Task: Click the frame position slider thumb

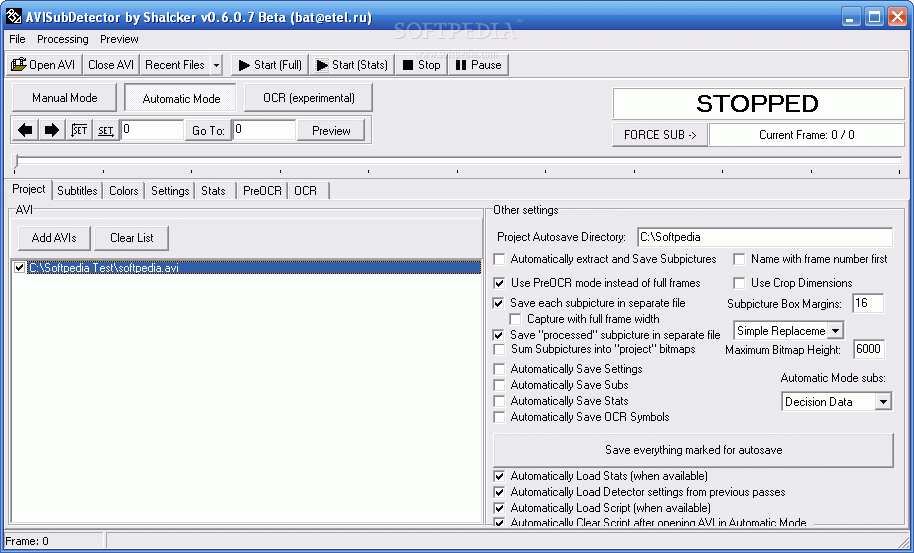Action: [x=16, y=161]
